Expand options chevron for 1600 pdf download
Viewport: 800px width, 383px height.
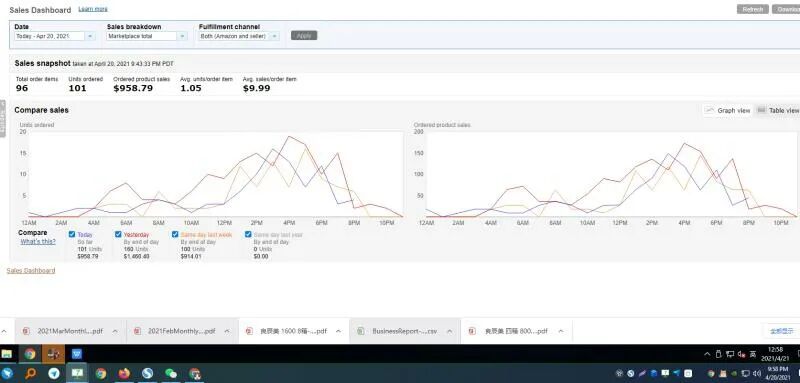[338, 331]
